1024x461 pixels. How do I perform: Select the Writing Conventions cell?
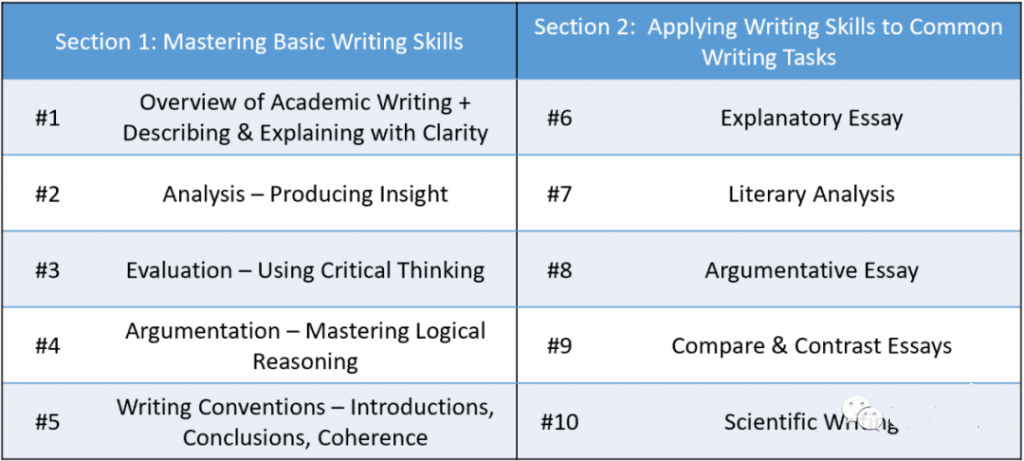point(305,422)
